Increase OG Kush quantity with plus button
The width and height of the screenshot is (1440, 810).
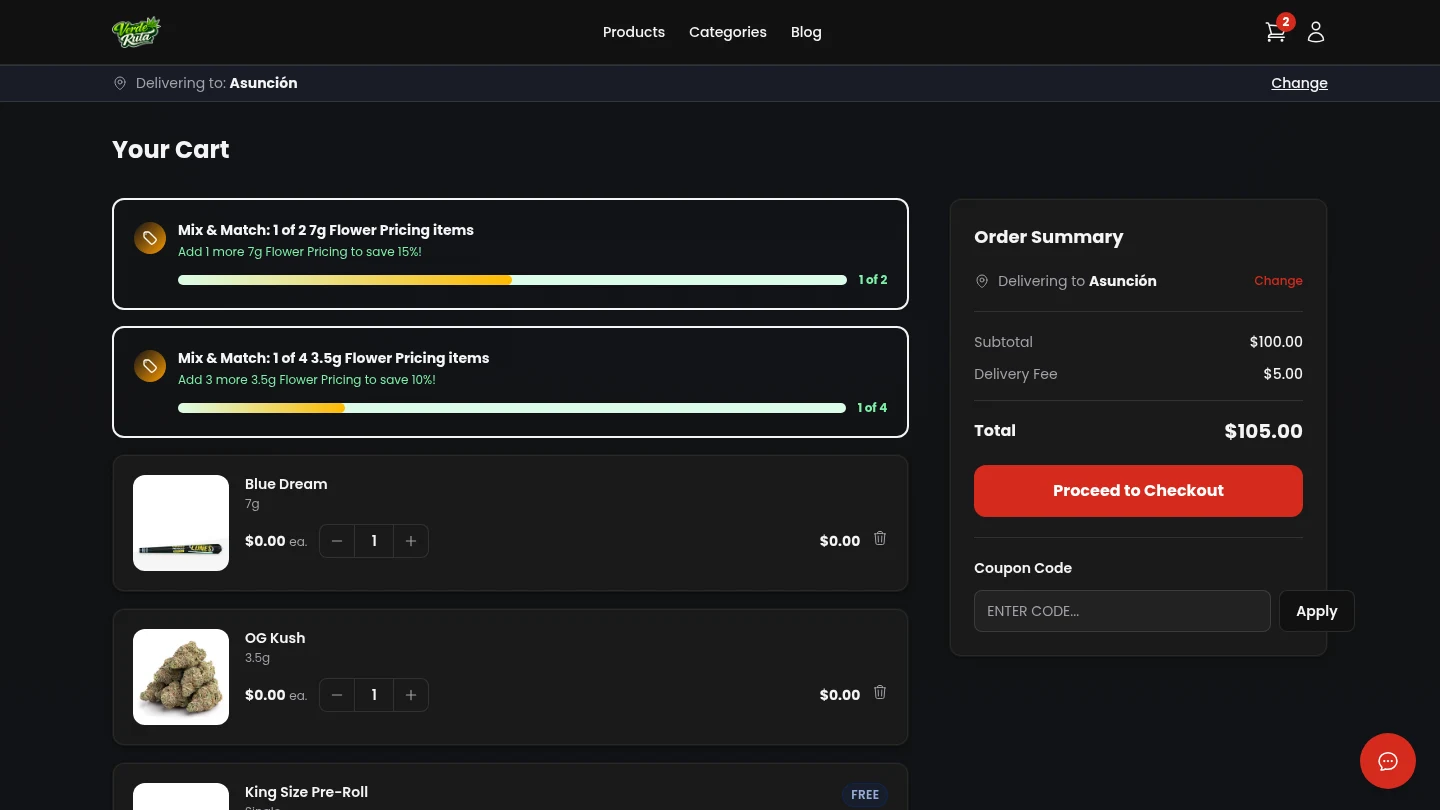(411, 694)
